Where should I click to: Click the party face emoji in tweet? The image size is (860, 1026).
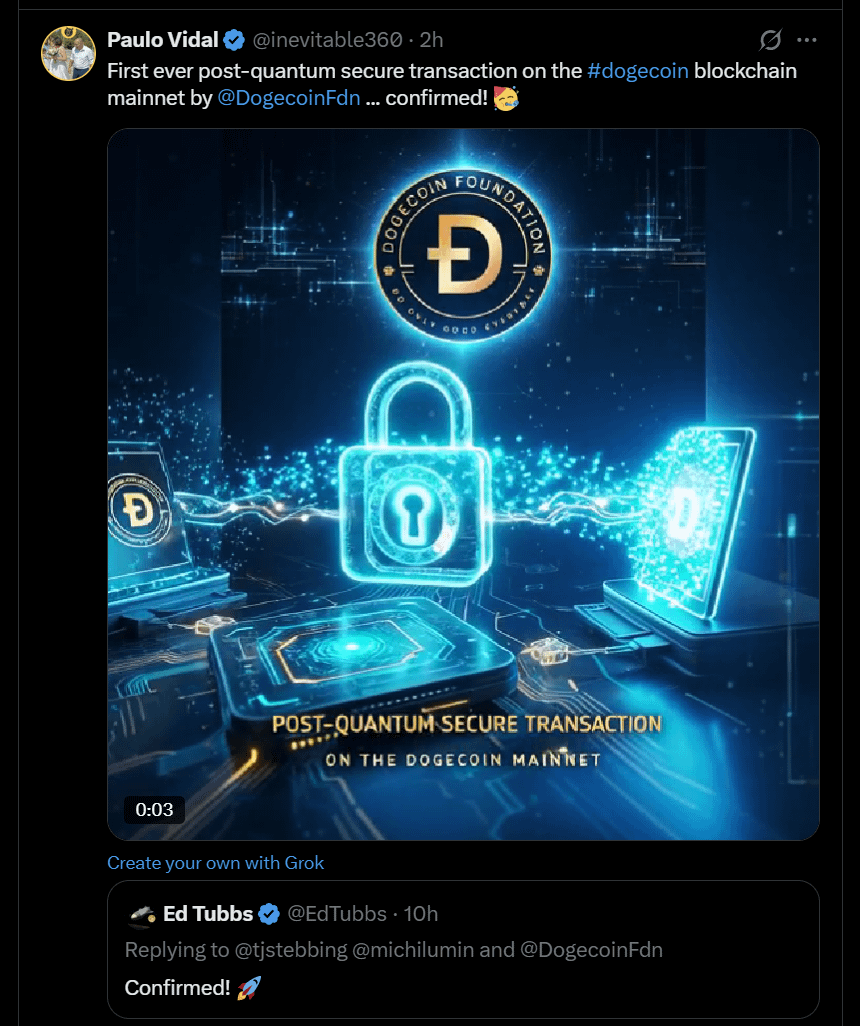(x=505, y=98)
